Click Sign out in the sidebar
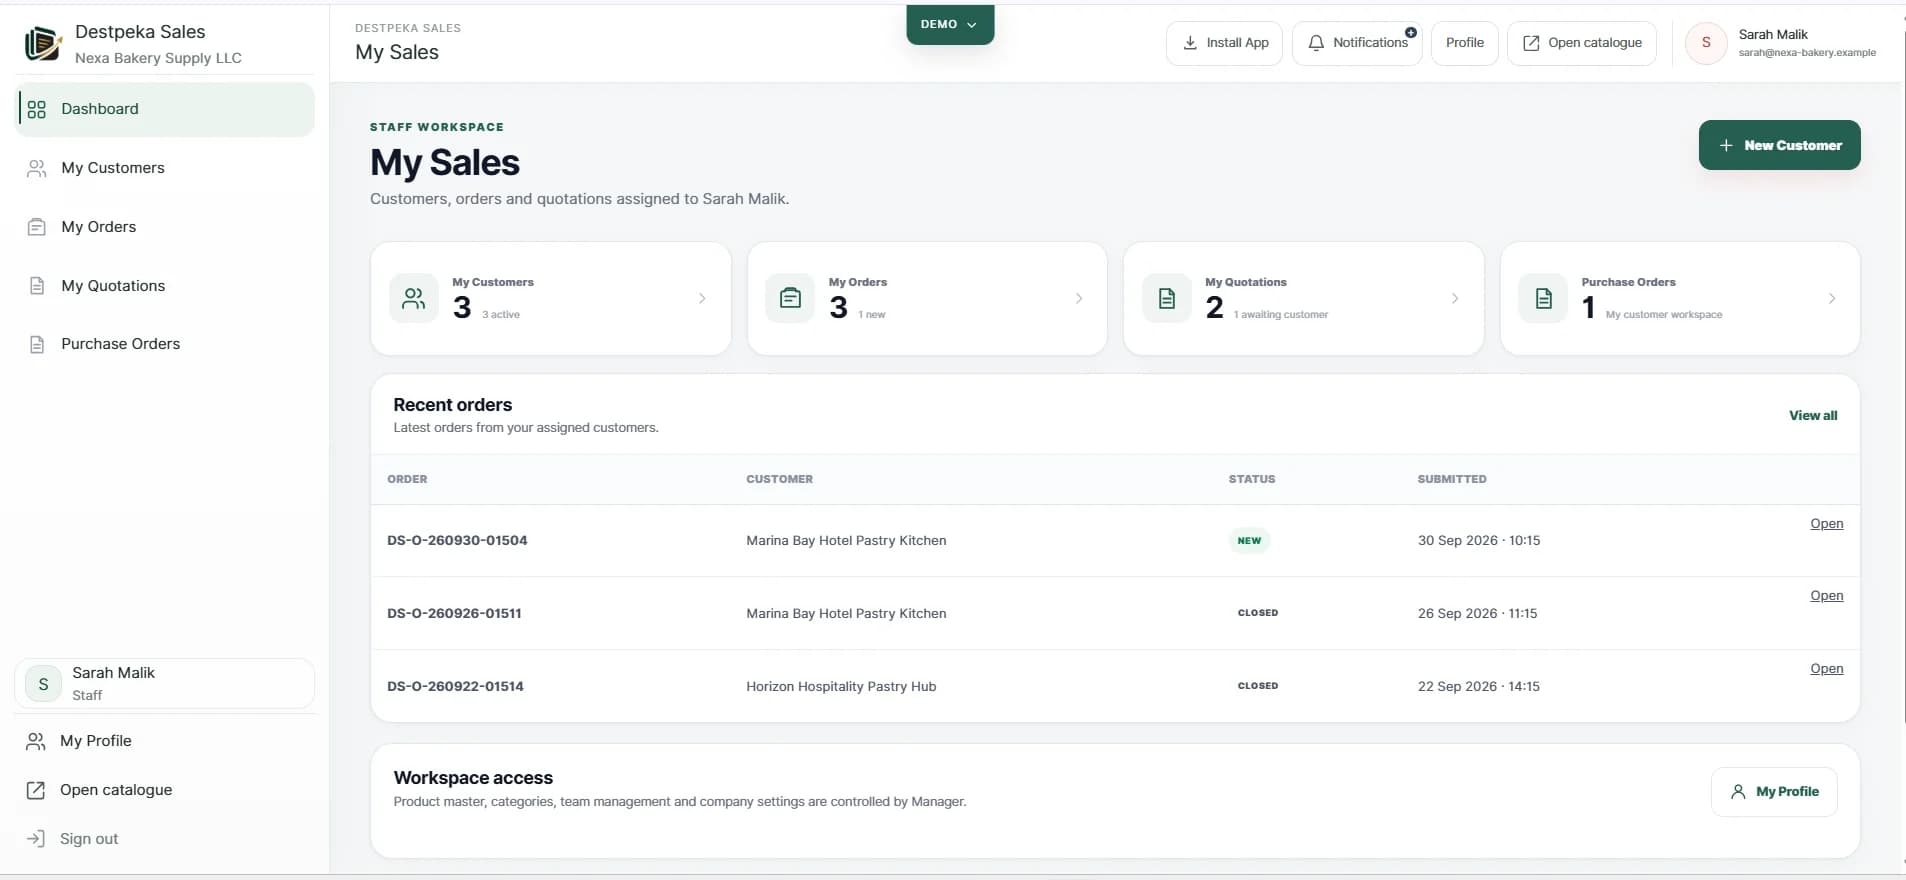The image size is (1906, 880). click(89, 839)
